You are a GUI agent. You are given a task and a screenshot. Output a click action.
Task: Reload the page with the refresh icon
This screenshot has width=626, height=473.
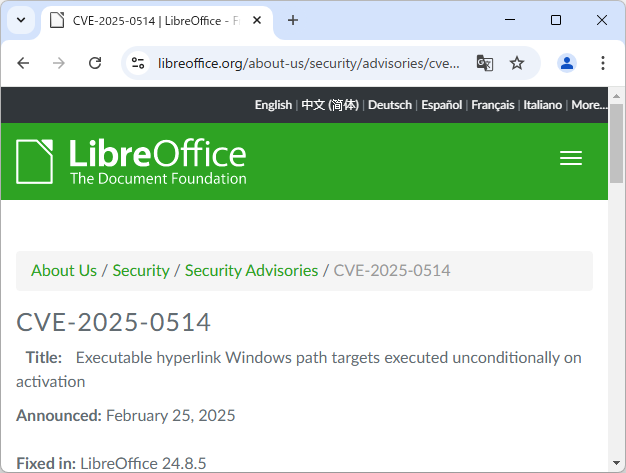click(x=95, y=63)
